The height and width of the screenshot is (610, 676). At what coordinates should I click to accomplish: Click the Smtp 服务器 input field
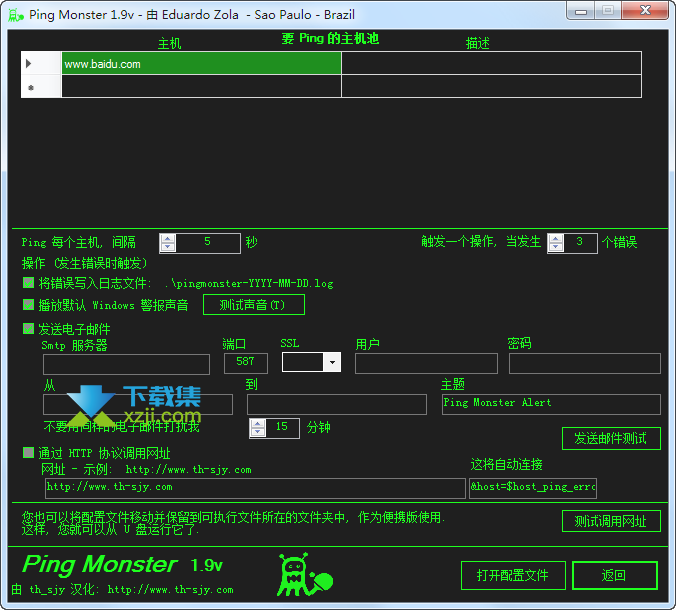pos(126,364)
